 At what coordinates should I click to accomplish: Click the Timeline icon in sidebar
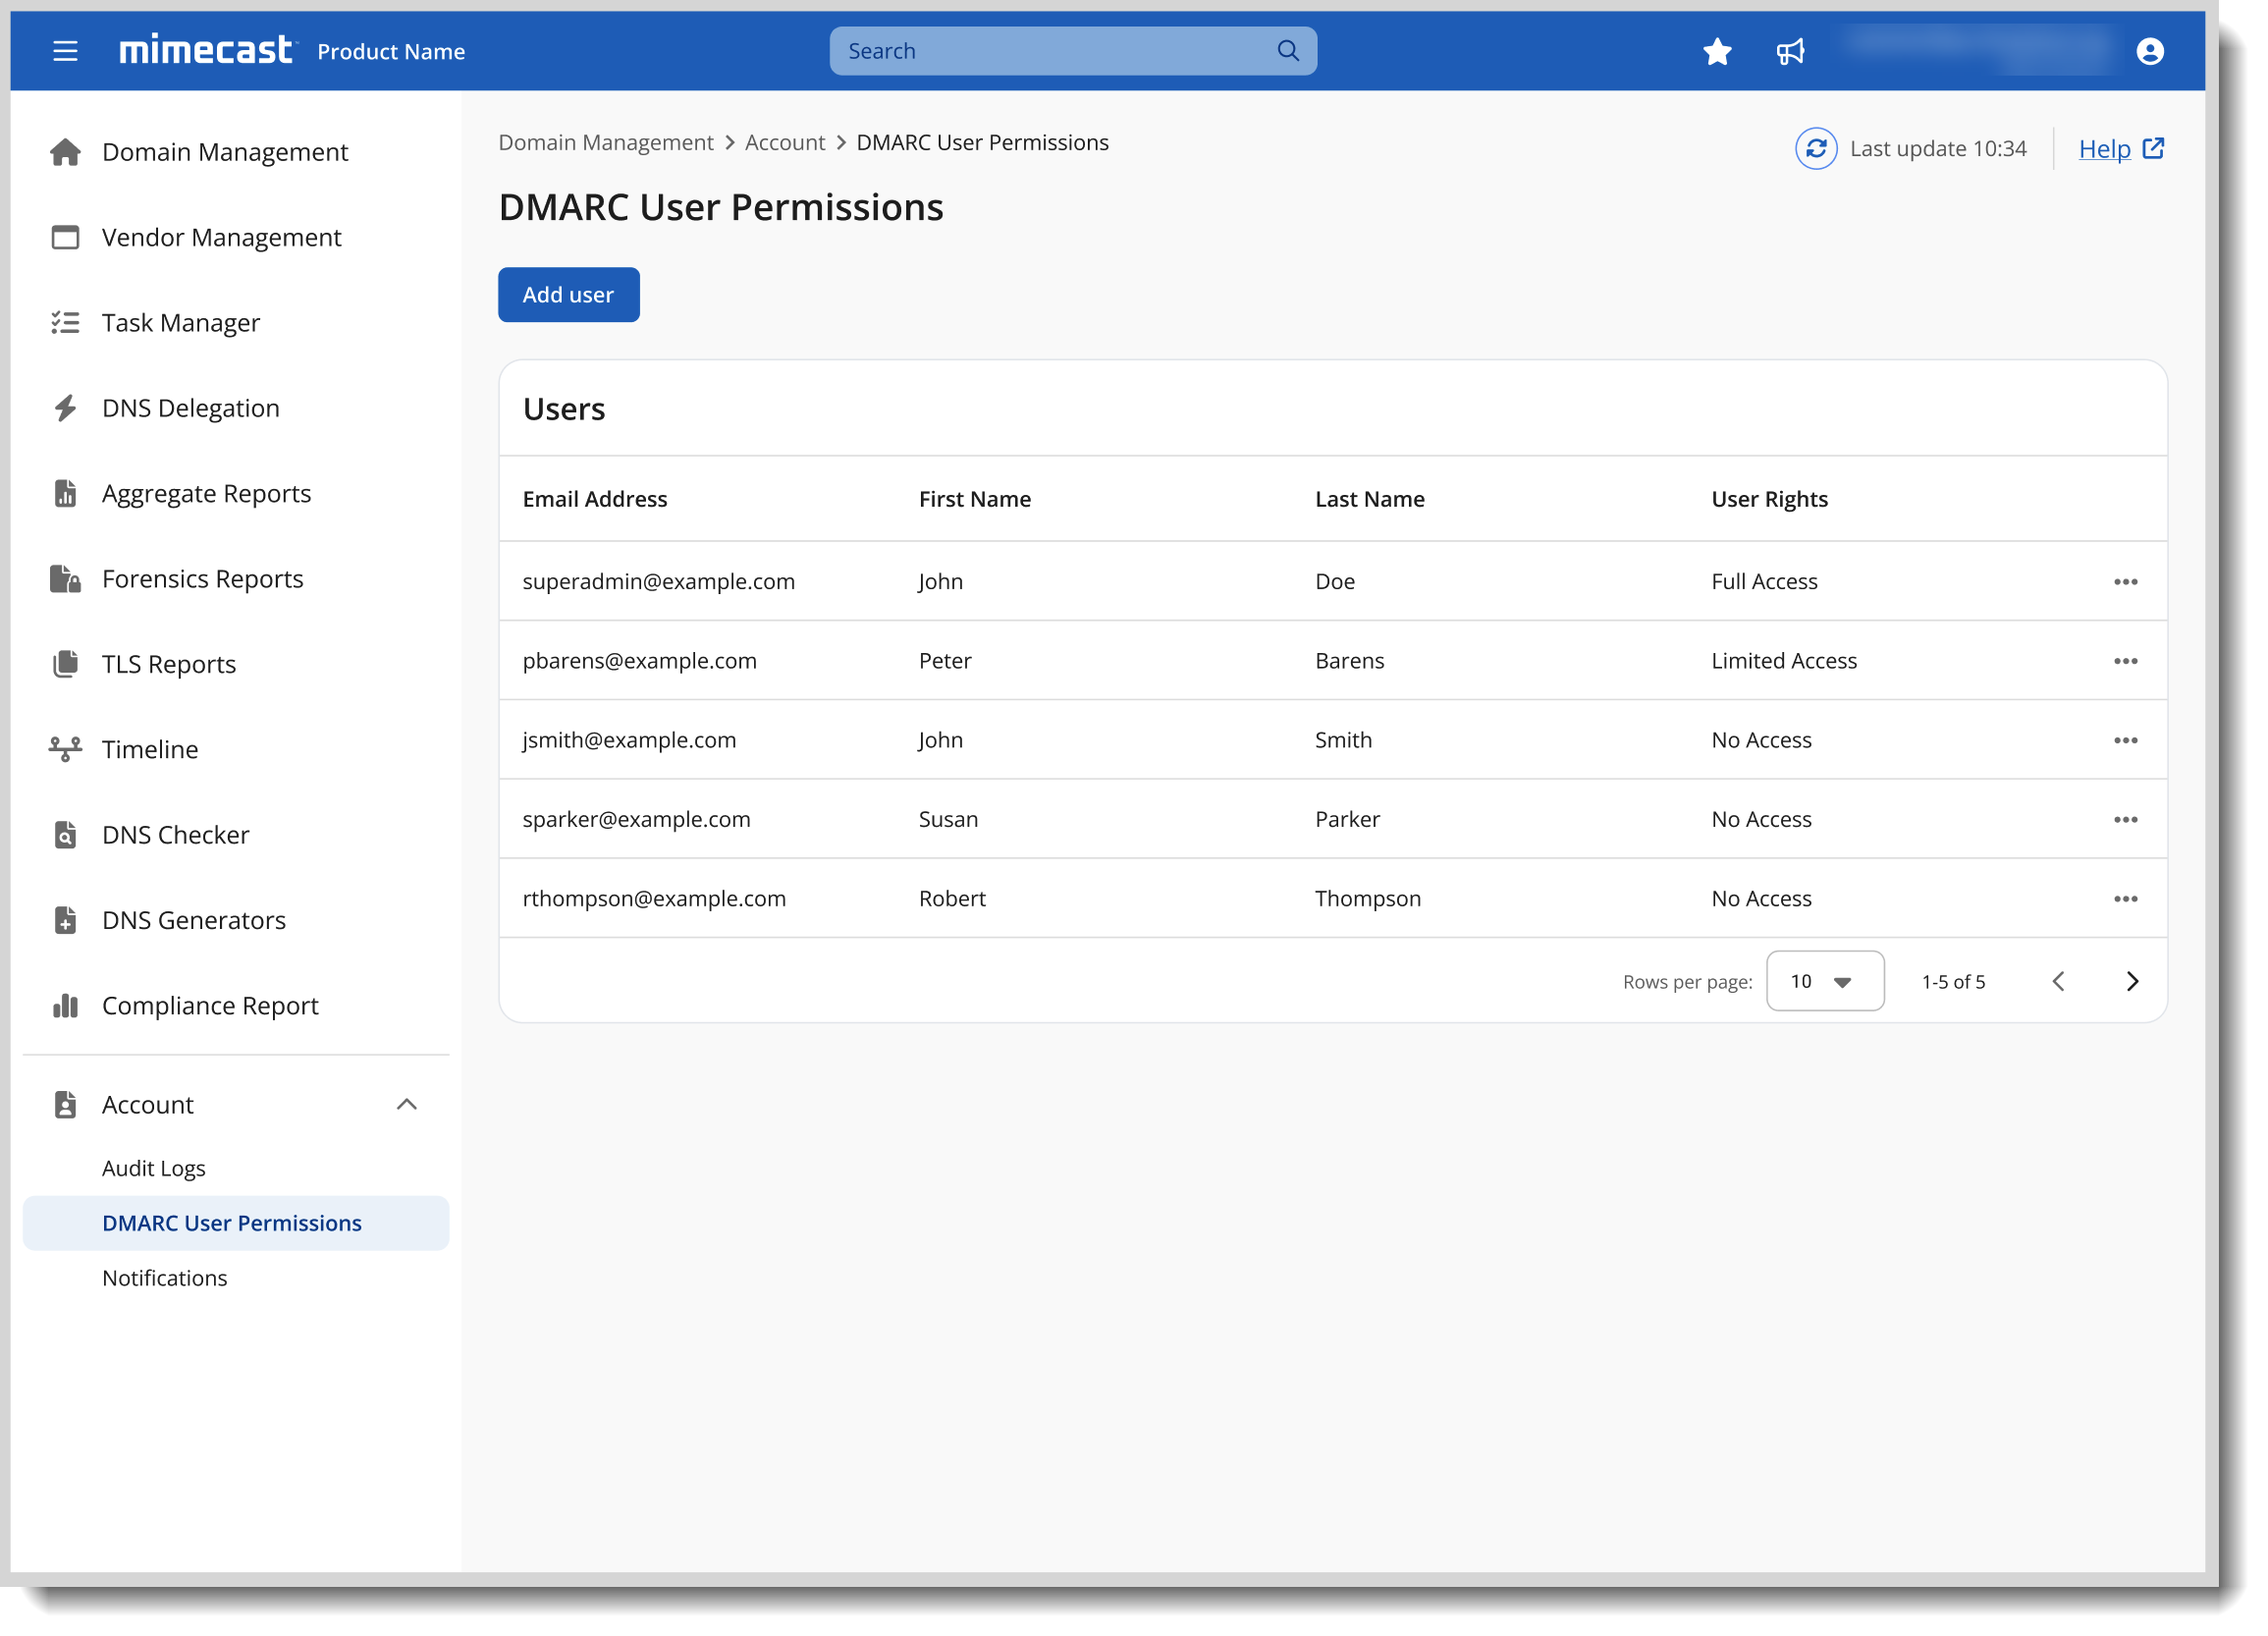tap(65, 749)
